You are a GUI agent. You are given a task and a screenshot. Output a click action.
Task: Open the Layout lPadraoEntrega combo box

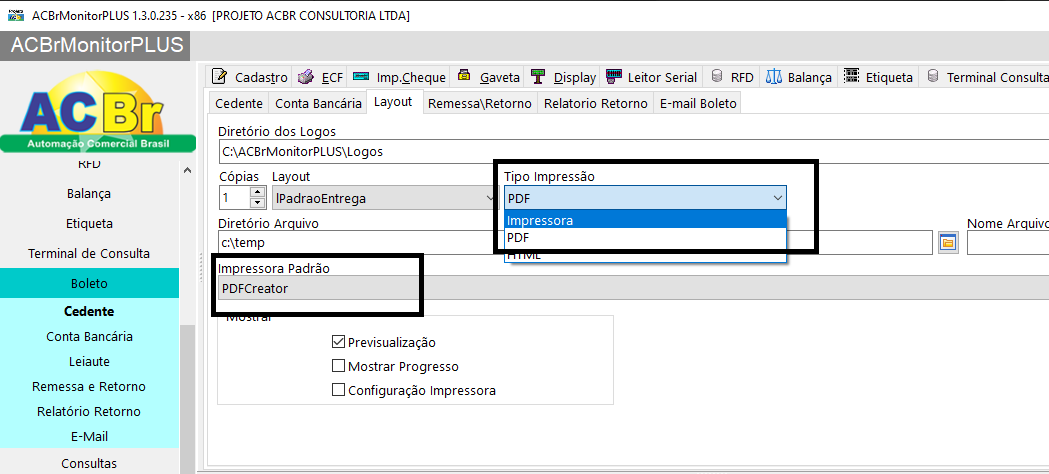383,198
